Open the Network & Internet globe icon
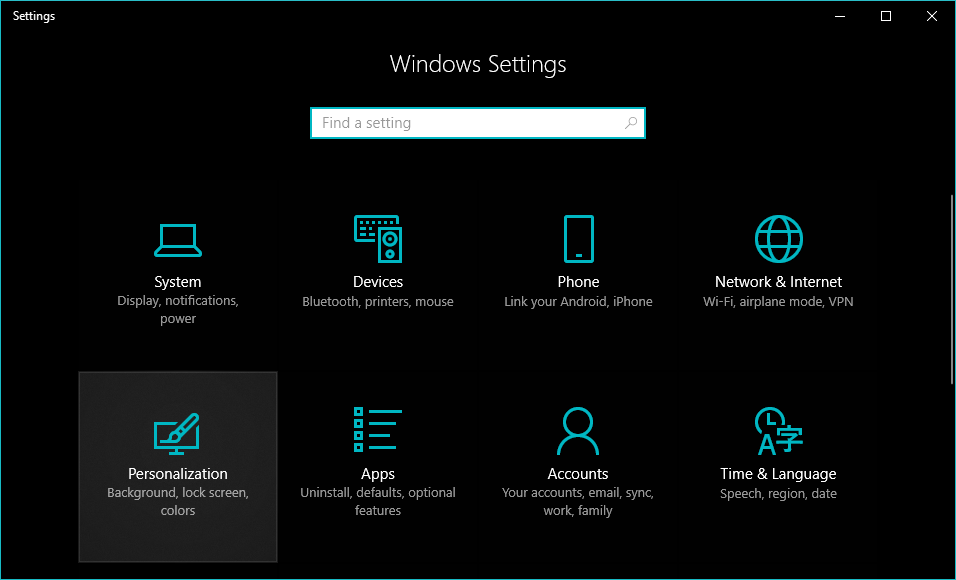This screenshot has height=580, width=956. [x=779, y=238]
